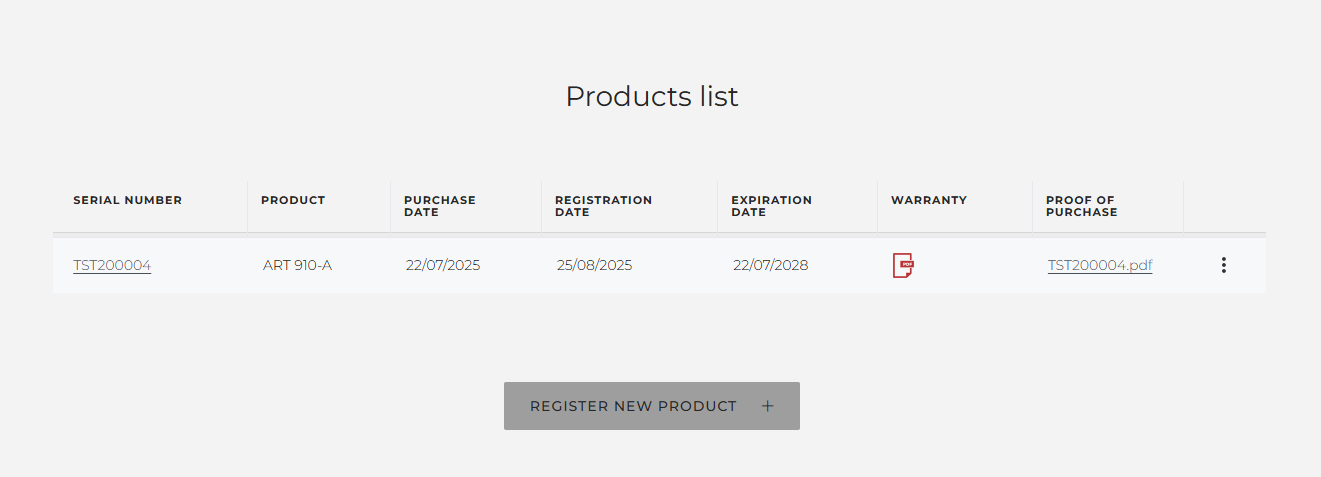Click the Expiration Date column header

click(x=772, y=206)
